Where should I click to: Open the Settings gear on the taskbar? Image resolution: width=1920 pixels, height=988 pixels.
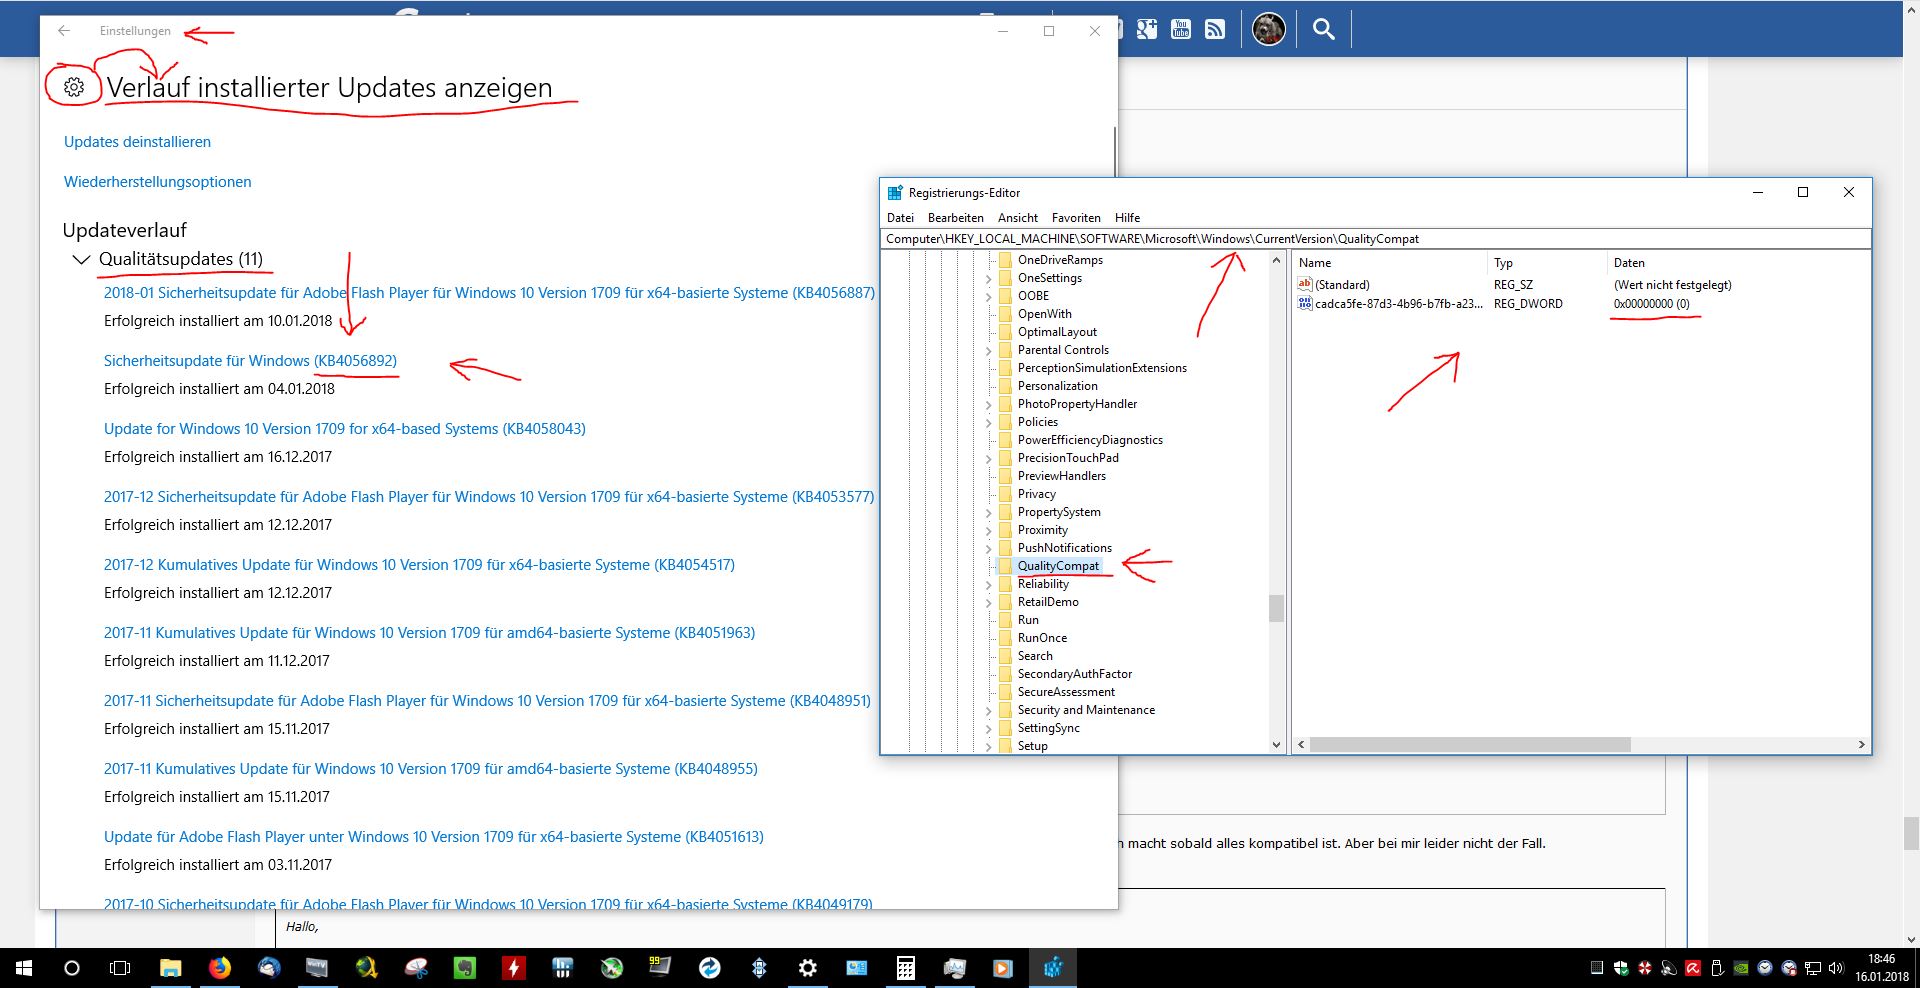click(x=808, y=968)
